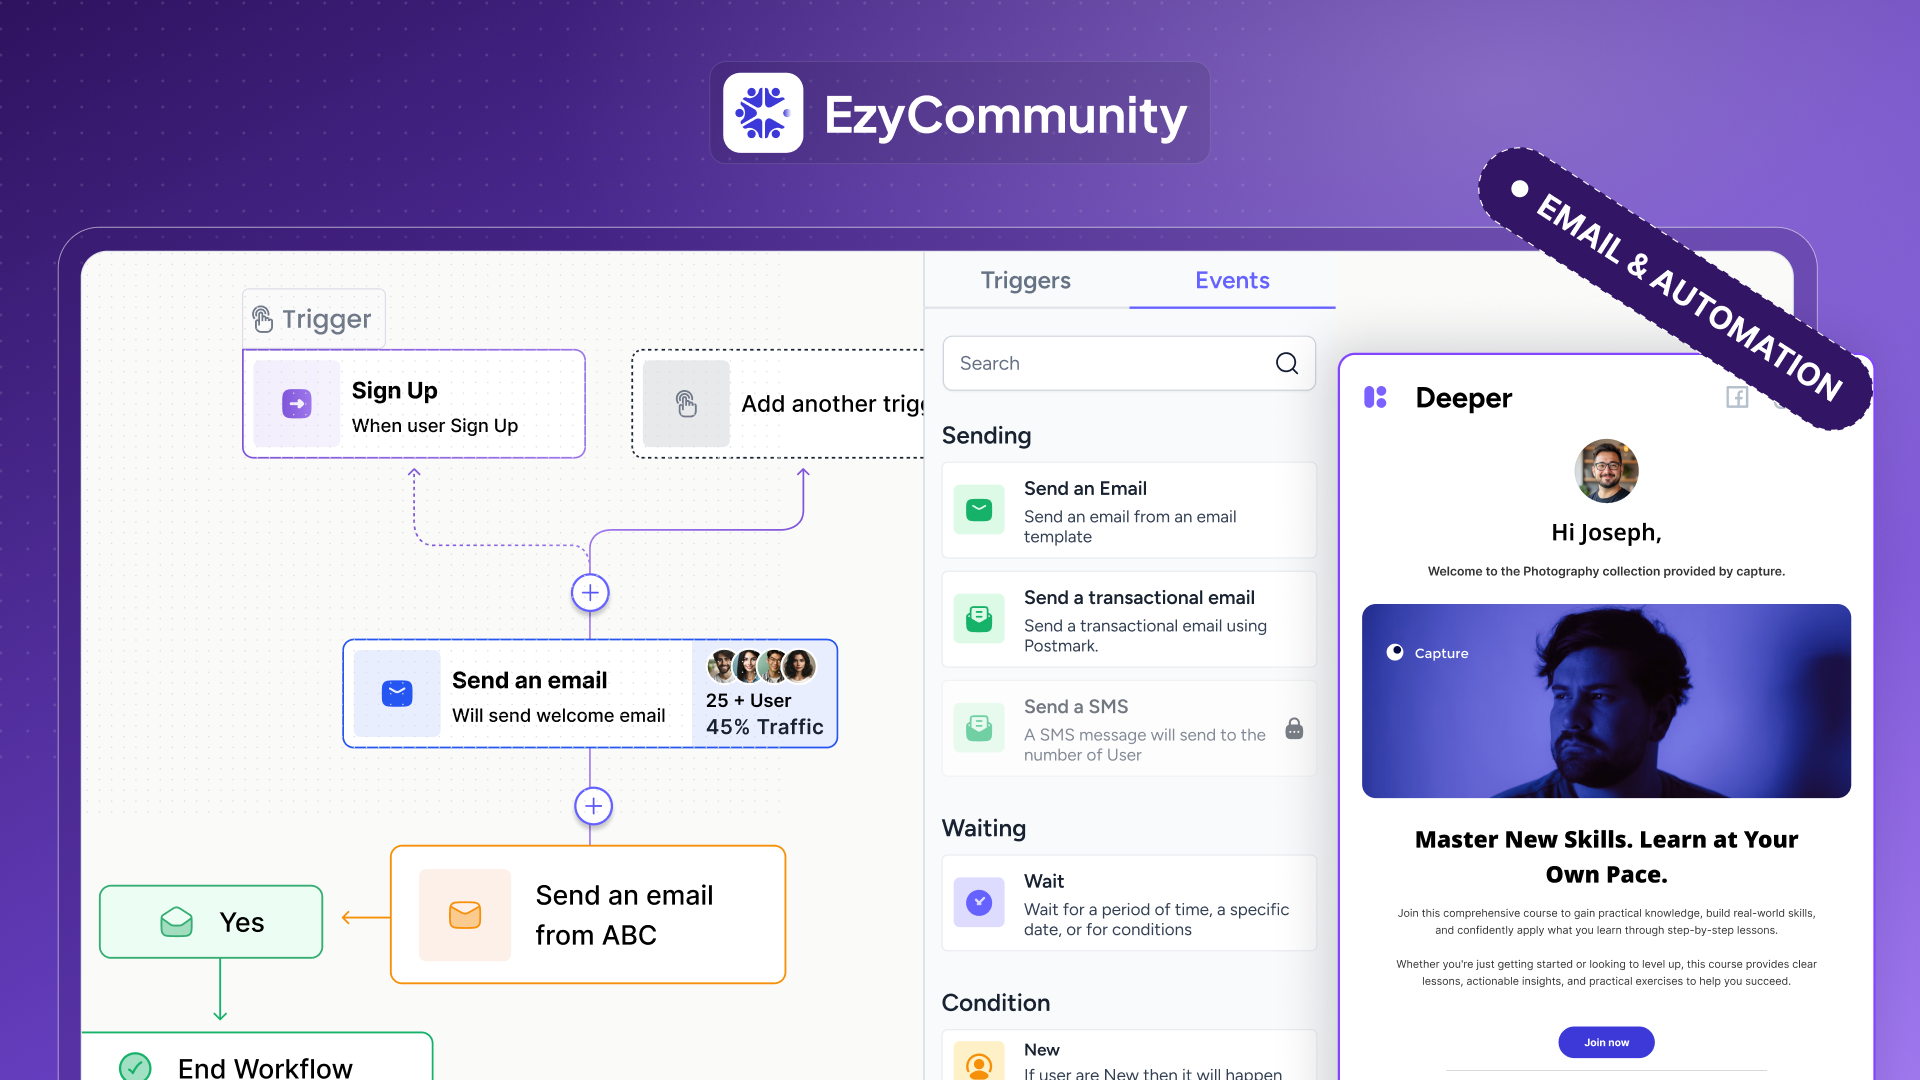Click the Facebook icon in email preview

pos(1737,397)
